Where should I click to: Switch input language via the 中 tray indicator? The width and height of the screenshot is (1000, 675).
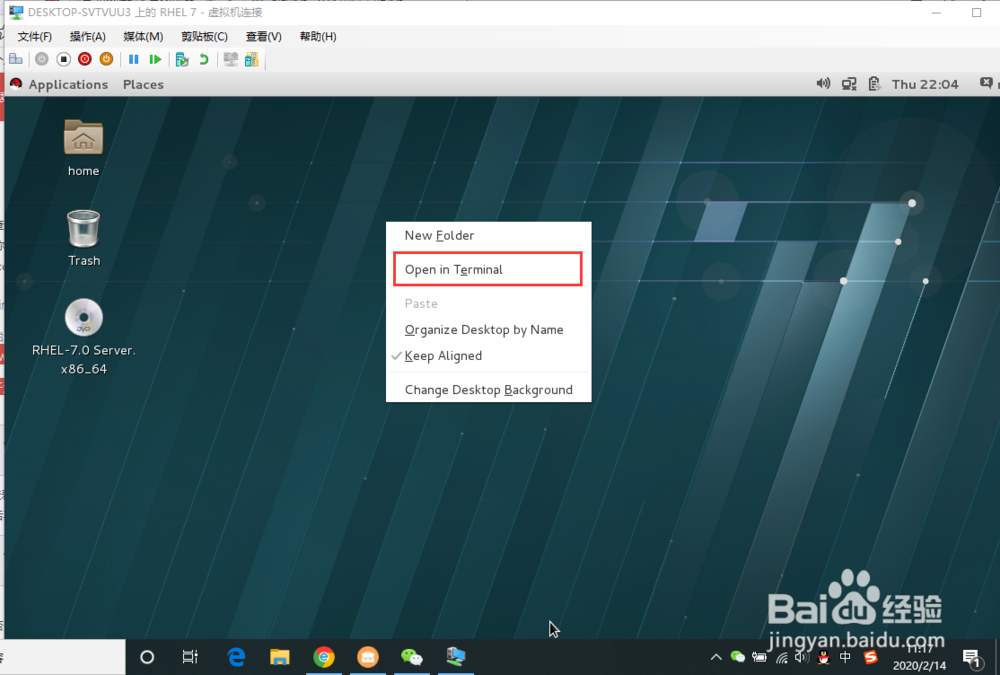[844, 658]
